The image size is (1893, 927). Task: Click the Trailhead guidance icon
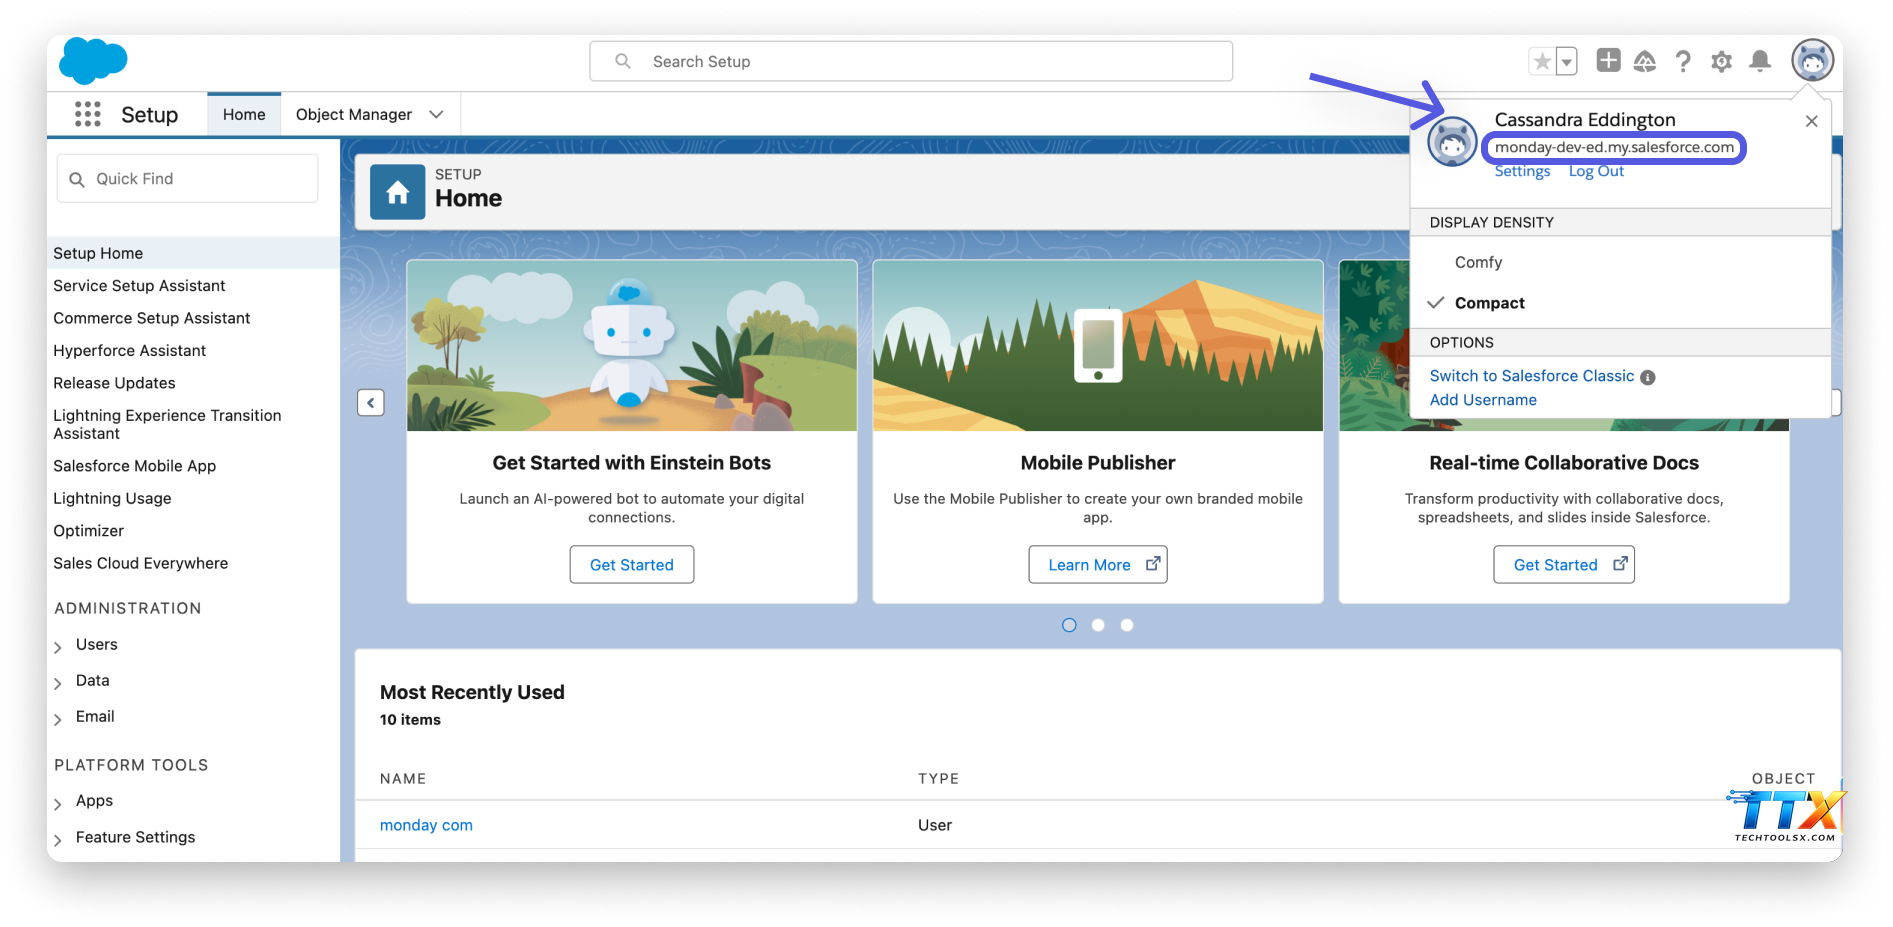click(x=1645, y=62)
